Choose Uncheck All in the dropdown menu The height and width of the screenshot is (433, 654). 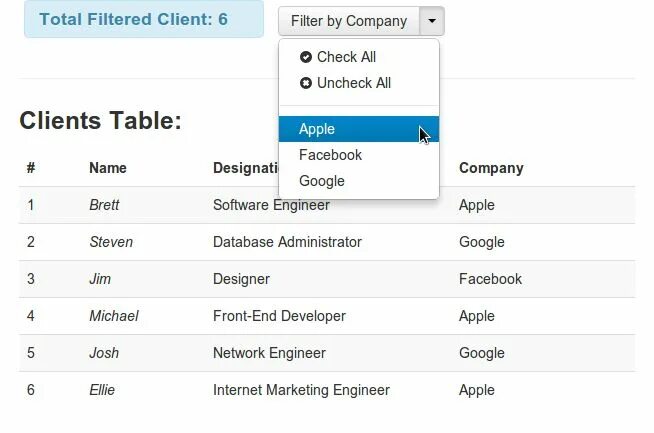pos(353,83)
